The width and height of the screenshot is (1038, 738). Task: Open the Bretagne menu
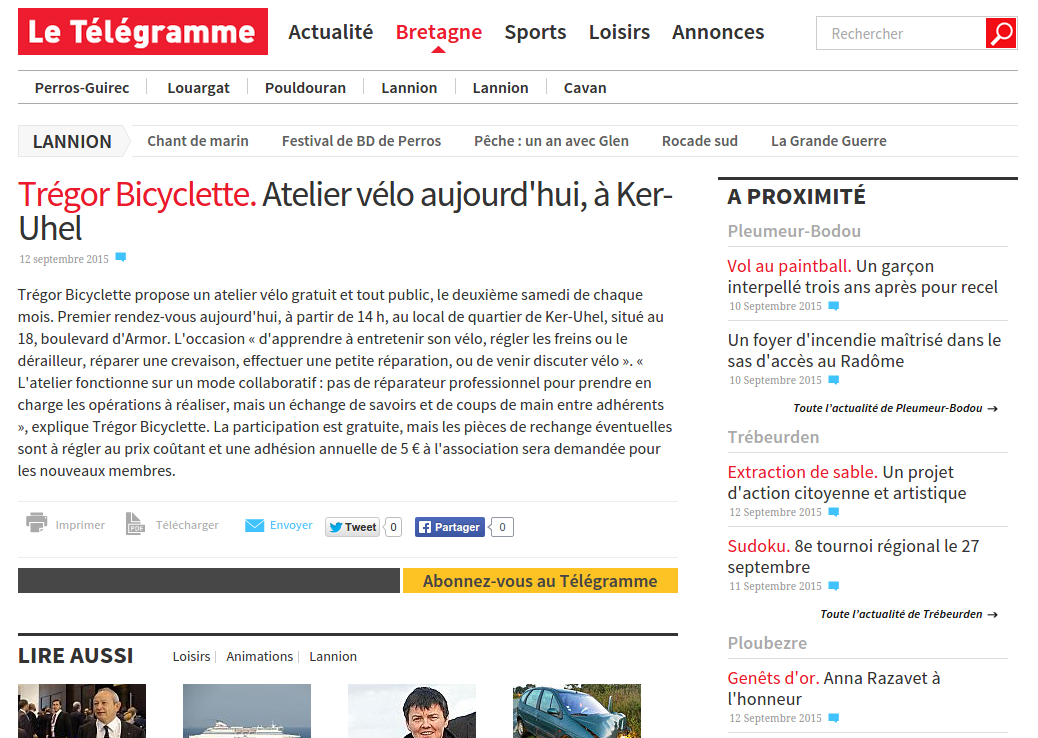tap(439, 32)
